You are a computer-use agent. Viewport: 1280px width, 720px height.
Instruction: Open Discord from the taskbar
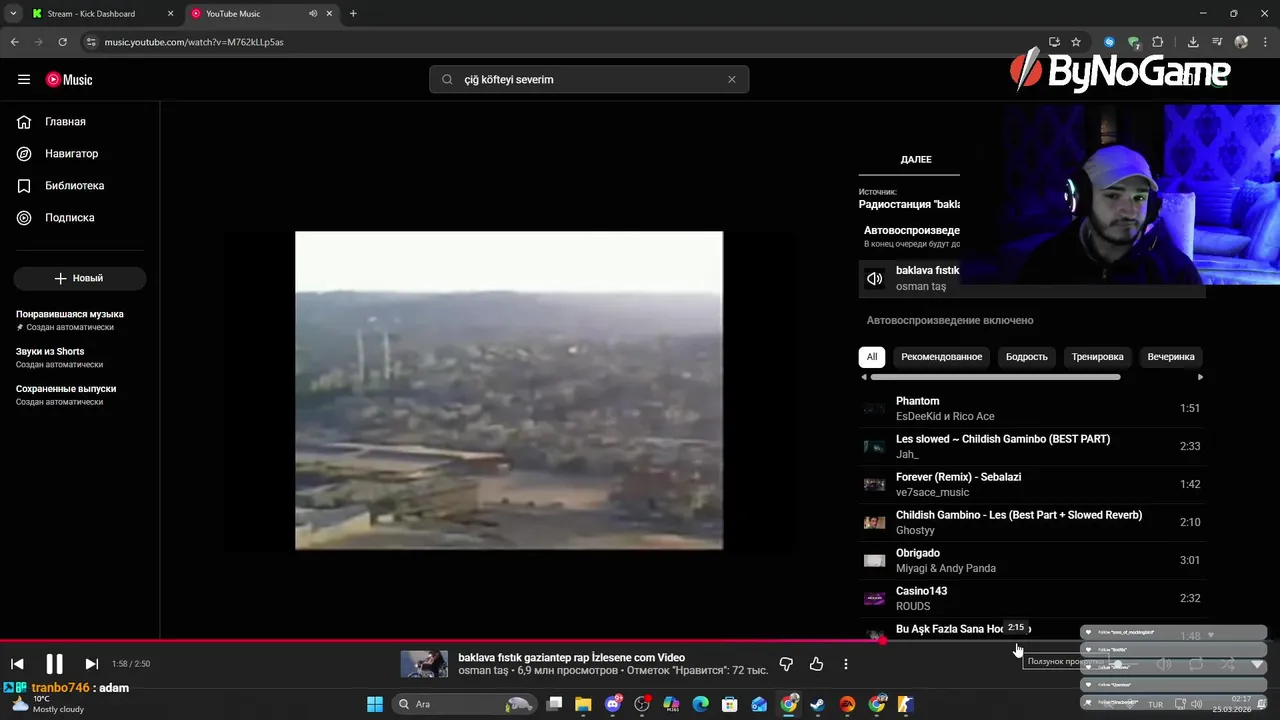[x=613, y=704]
